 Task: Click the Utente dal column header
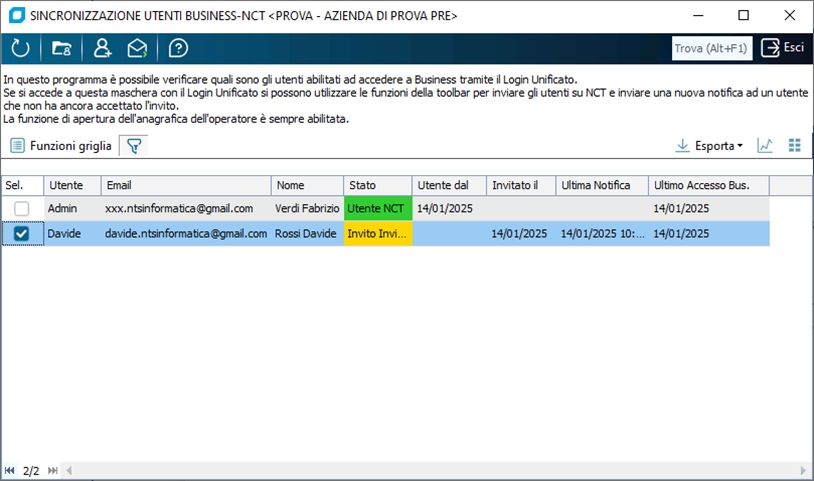click(x=449, y=185)
